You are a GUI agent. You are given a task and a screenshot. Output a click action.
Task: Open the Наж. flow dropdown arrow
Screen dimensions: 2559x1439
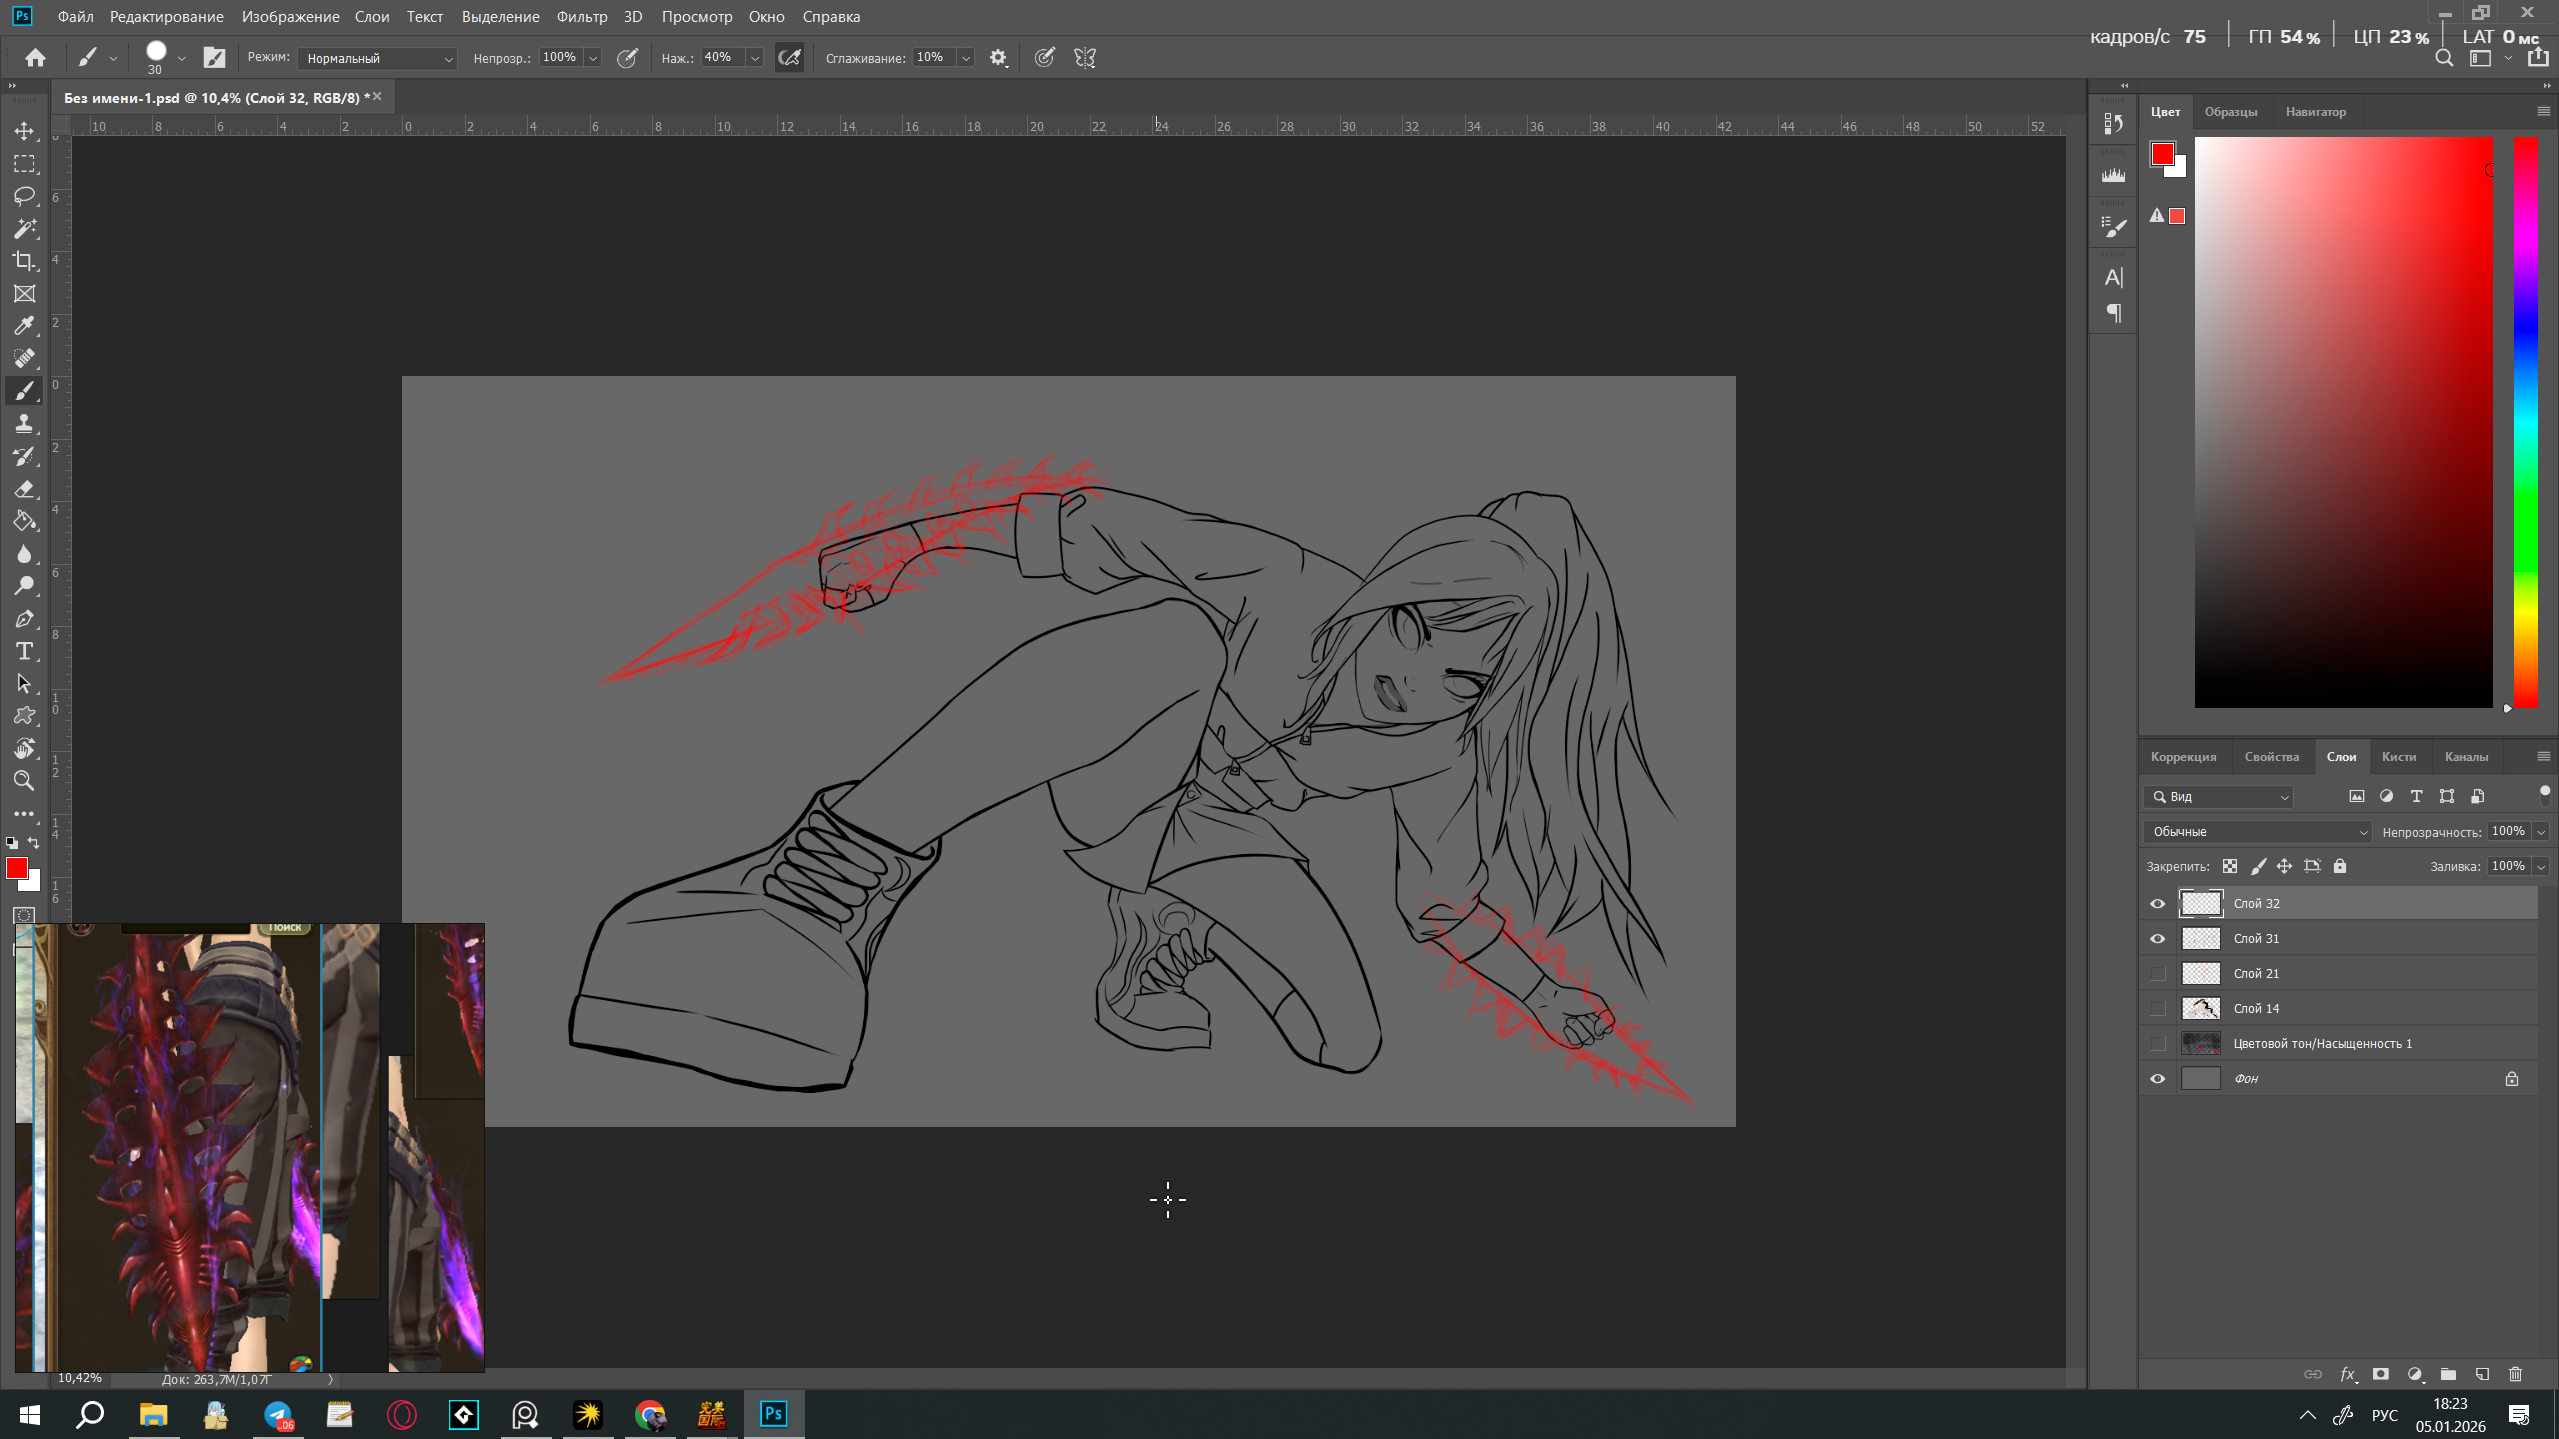click(755, 58)
